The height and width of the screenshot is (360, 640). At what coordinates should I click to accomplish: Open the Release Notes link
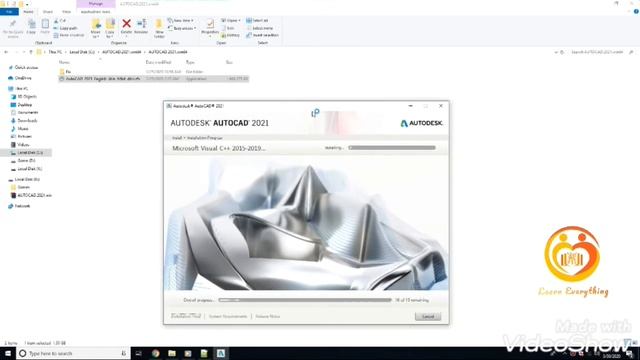(x=267, y=316)
